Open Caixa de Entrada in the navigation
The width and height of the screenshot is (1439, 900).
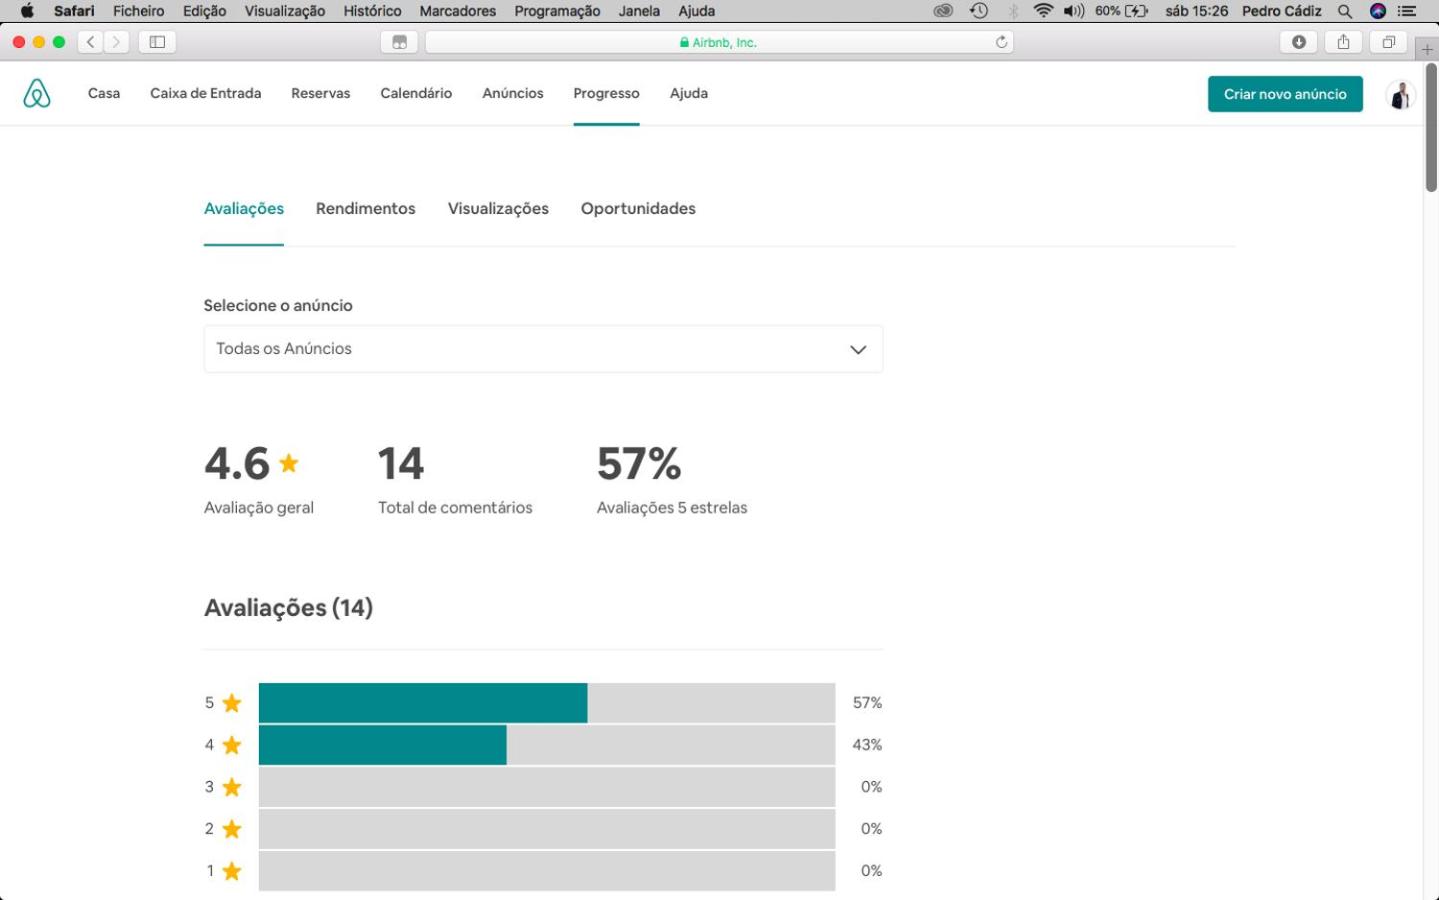click(x=206, y=93)
